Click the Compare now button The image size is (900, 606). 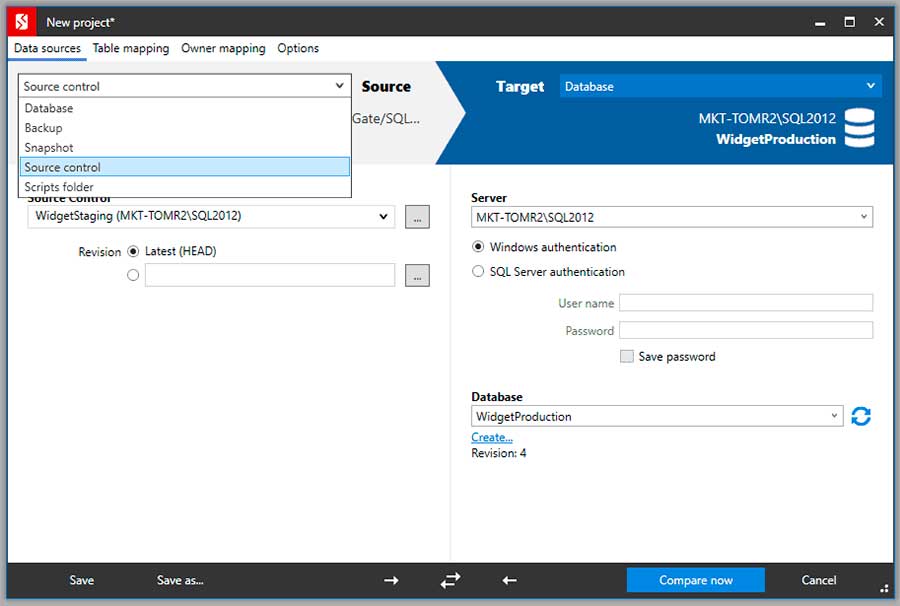click(694, 580)
